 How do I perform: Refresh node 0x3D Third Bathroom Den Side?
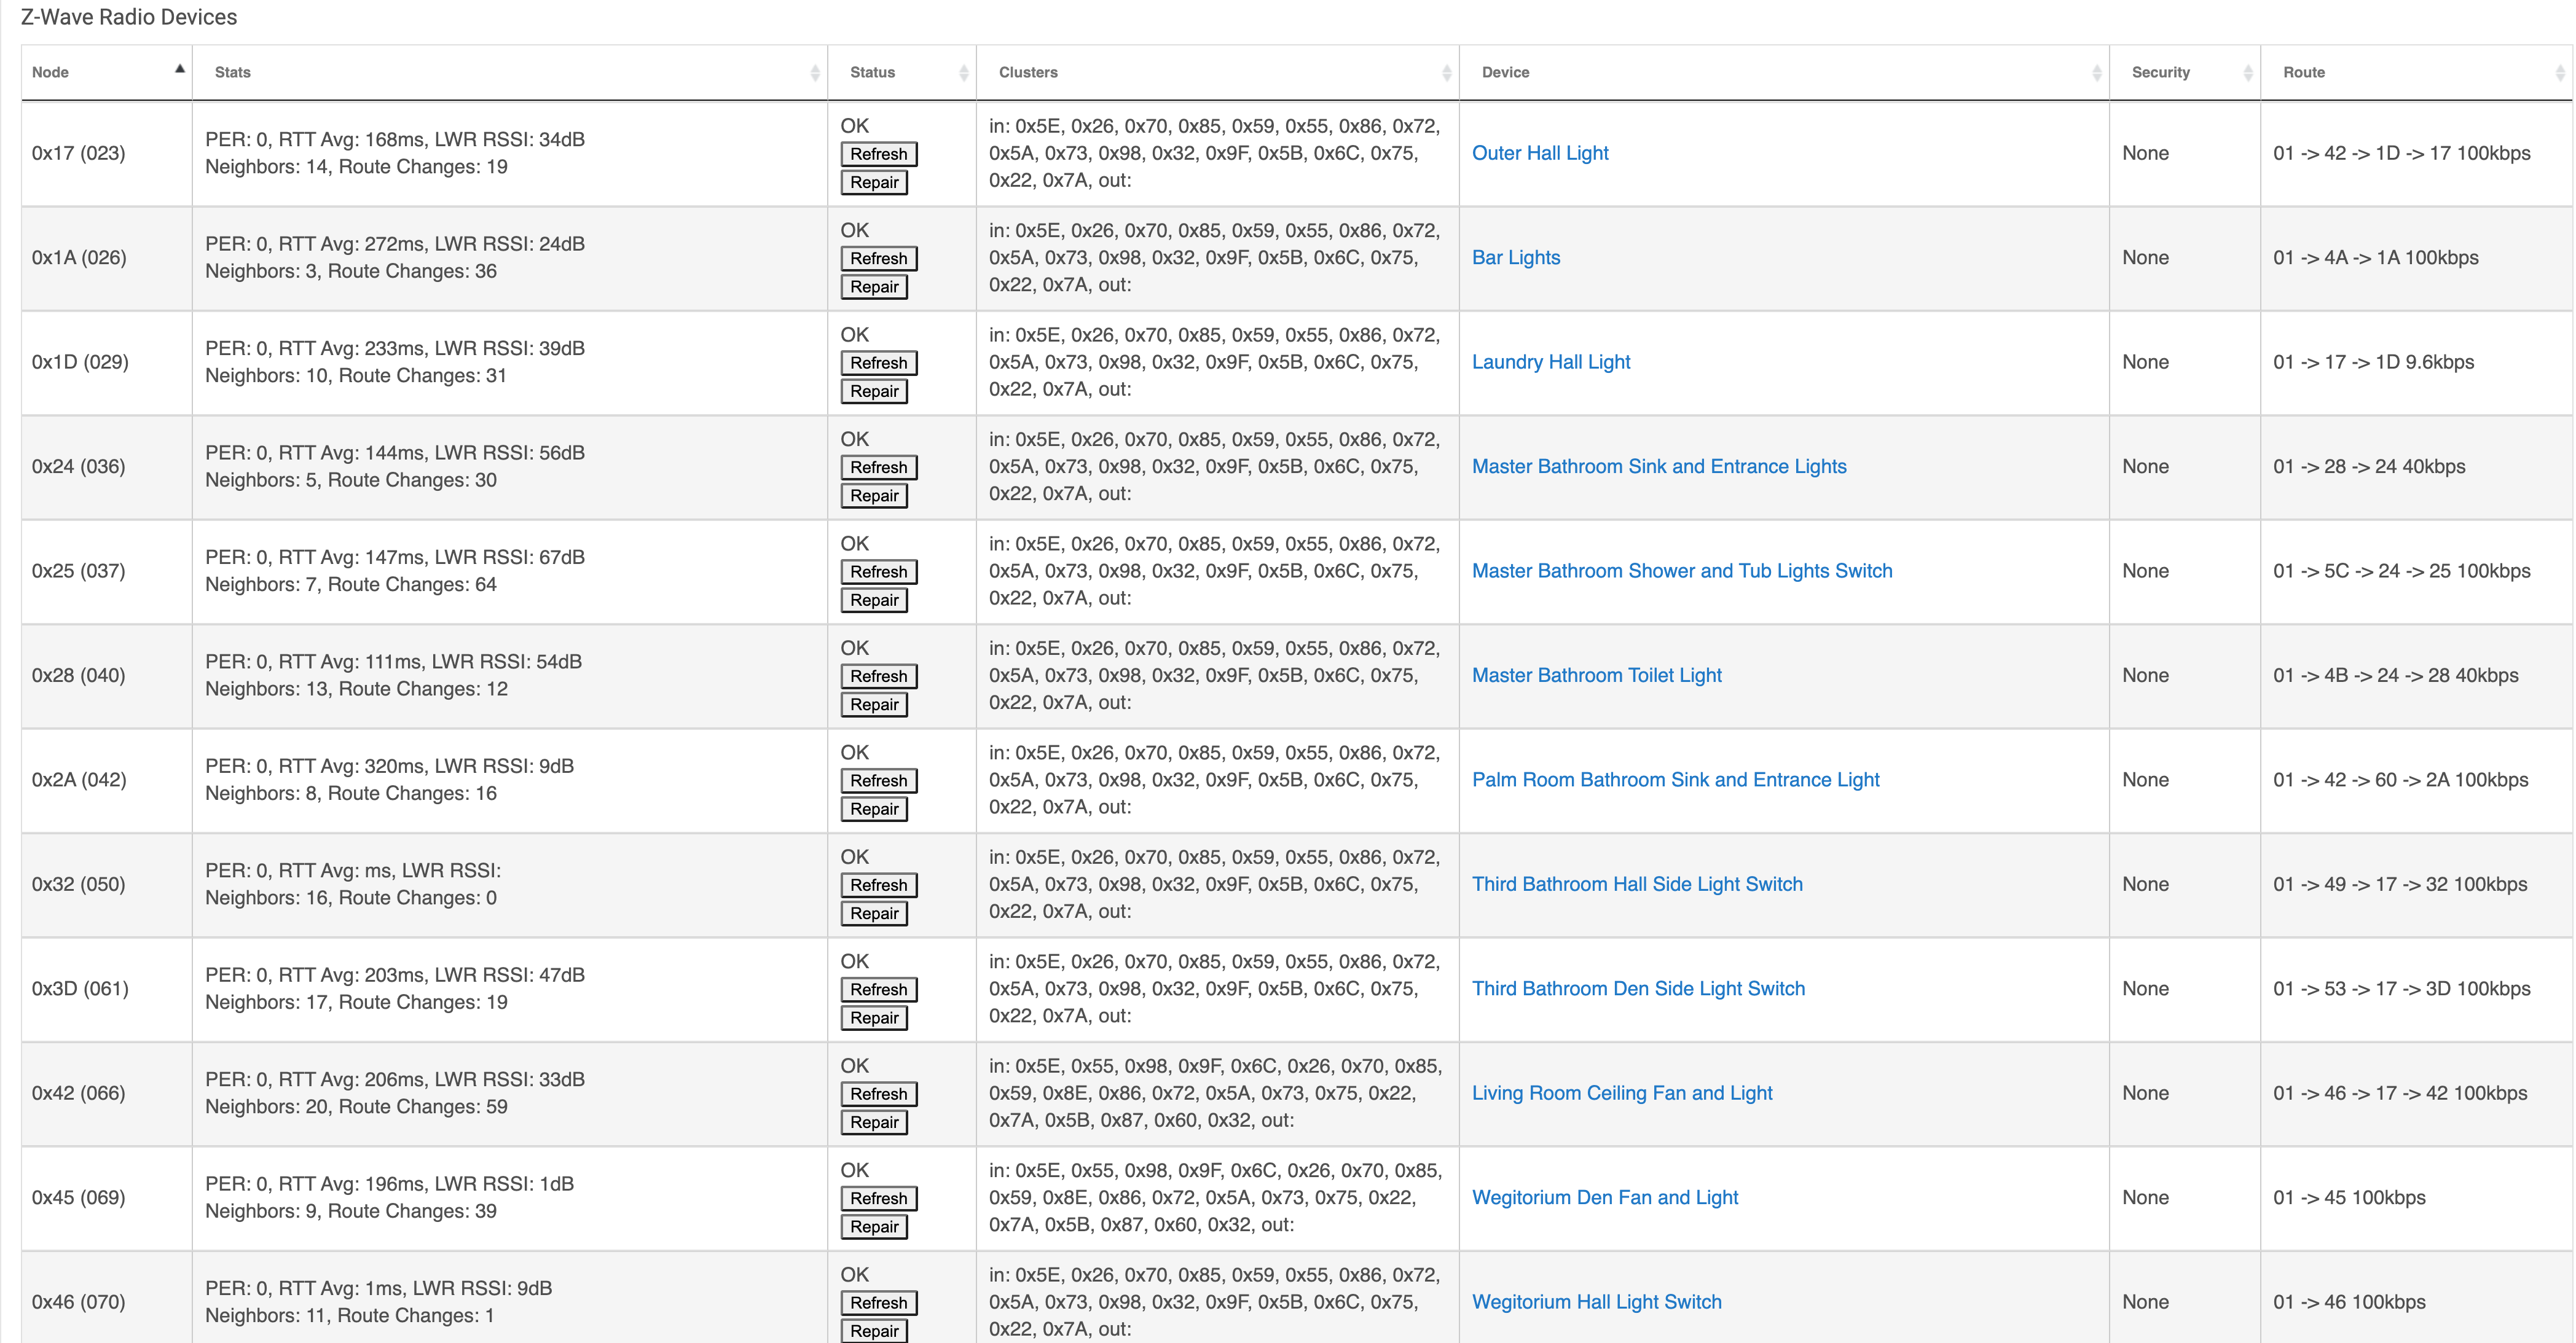(879, 990)
